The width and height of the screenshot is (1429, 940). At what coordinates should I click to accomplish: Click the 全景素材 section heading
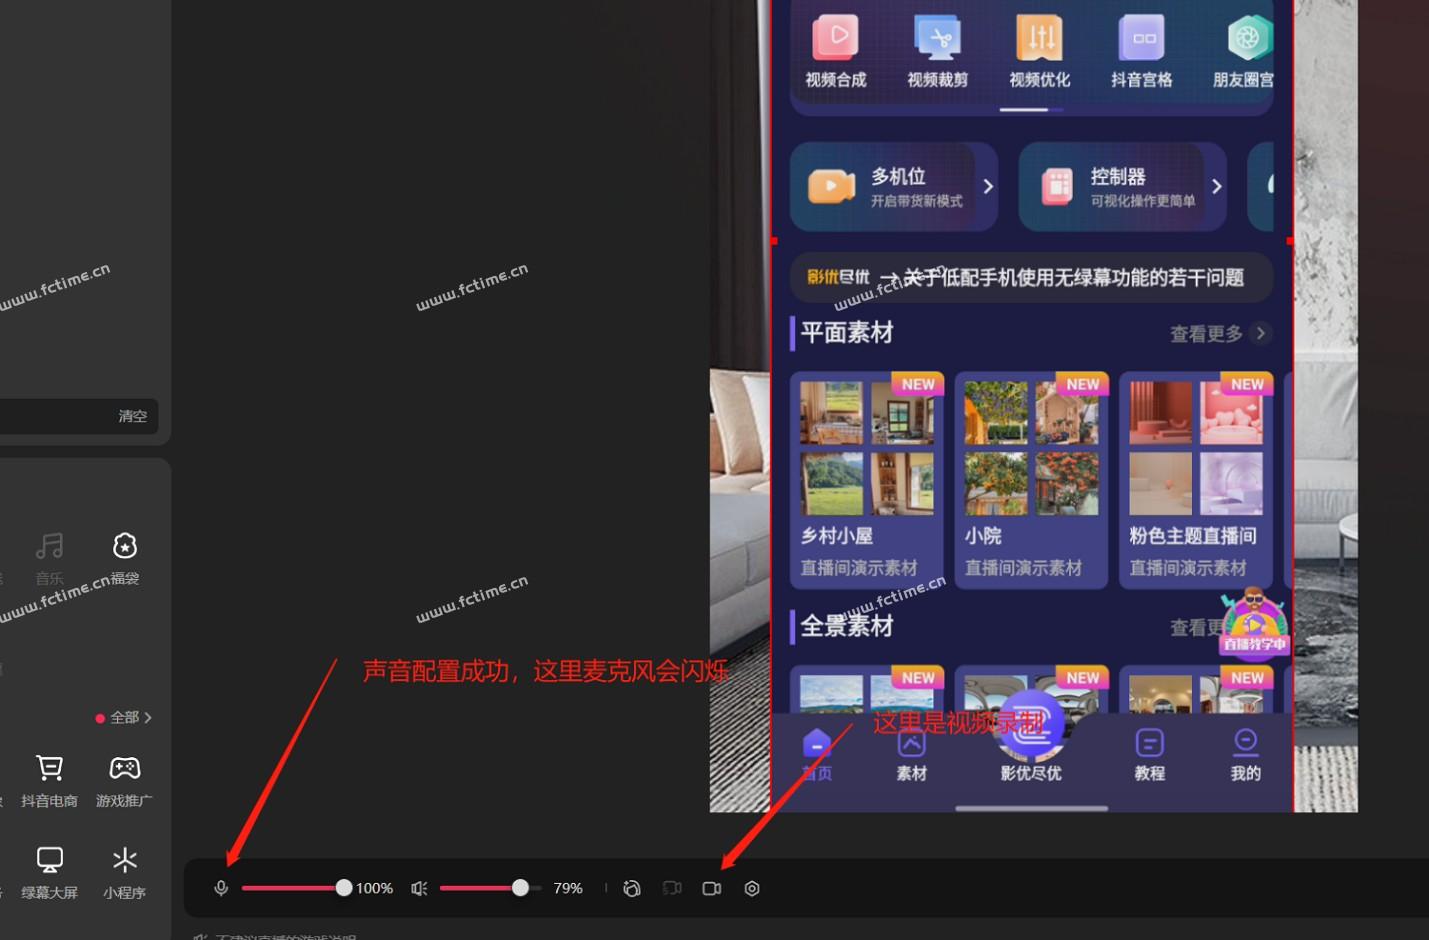(x=846, y=627)
